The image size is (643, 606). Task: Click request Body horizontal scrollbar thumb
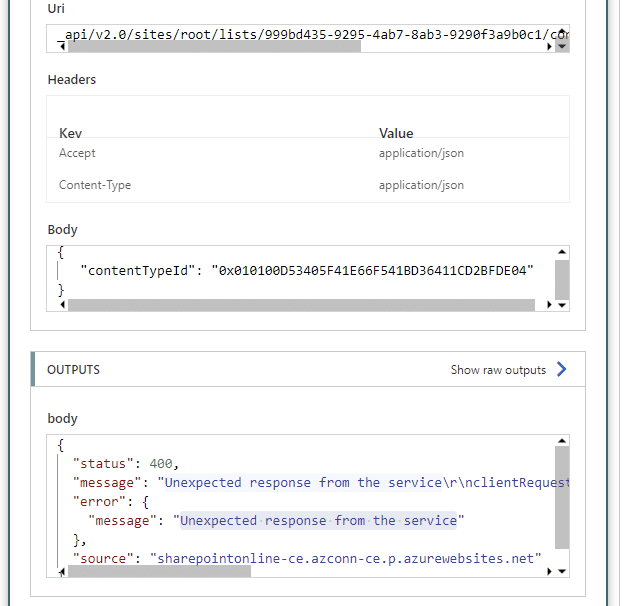[301, 305]
